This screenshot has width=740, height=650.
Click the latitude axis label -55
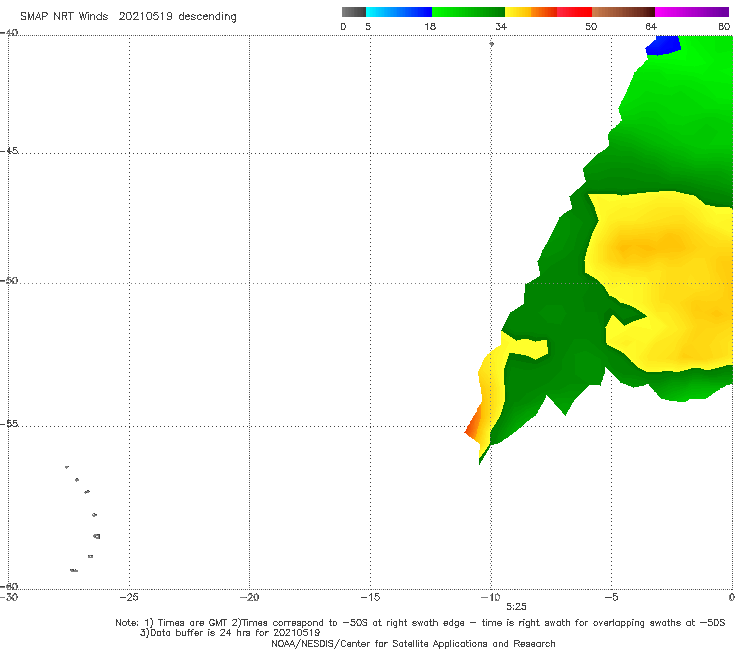(x=9, y=424)
